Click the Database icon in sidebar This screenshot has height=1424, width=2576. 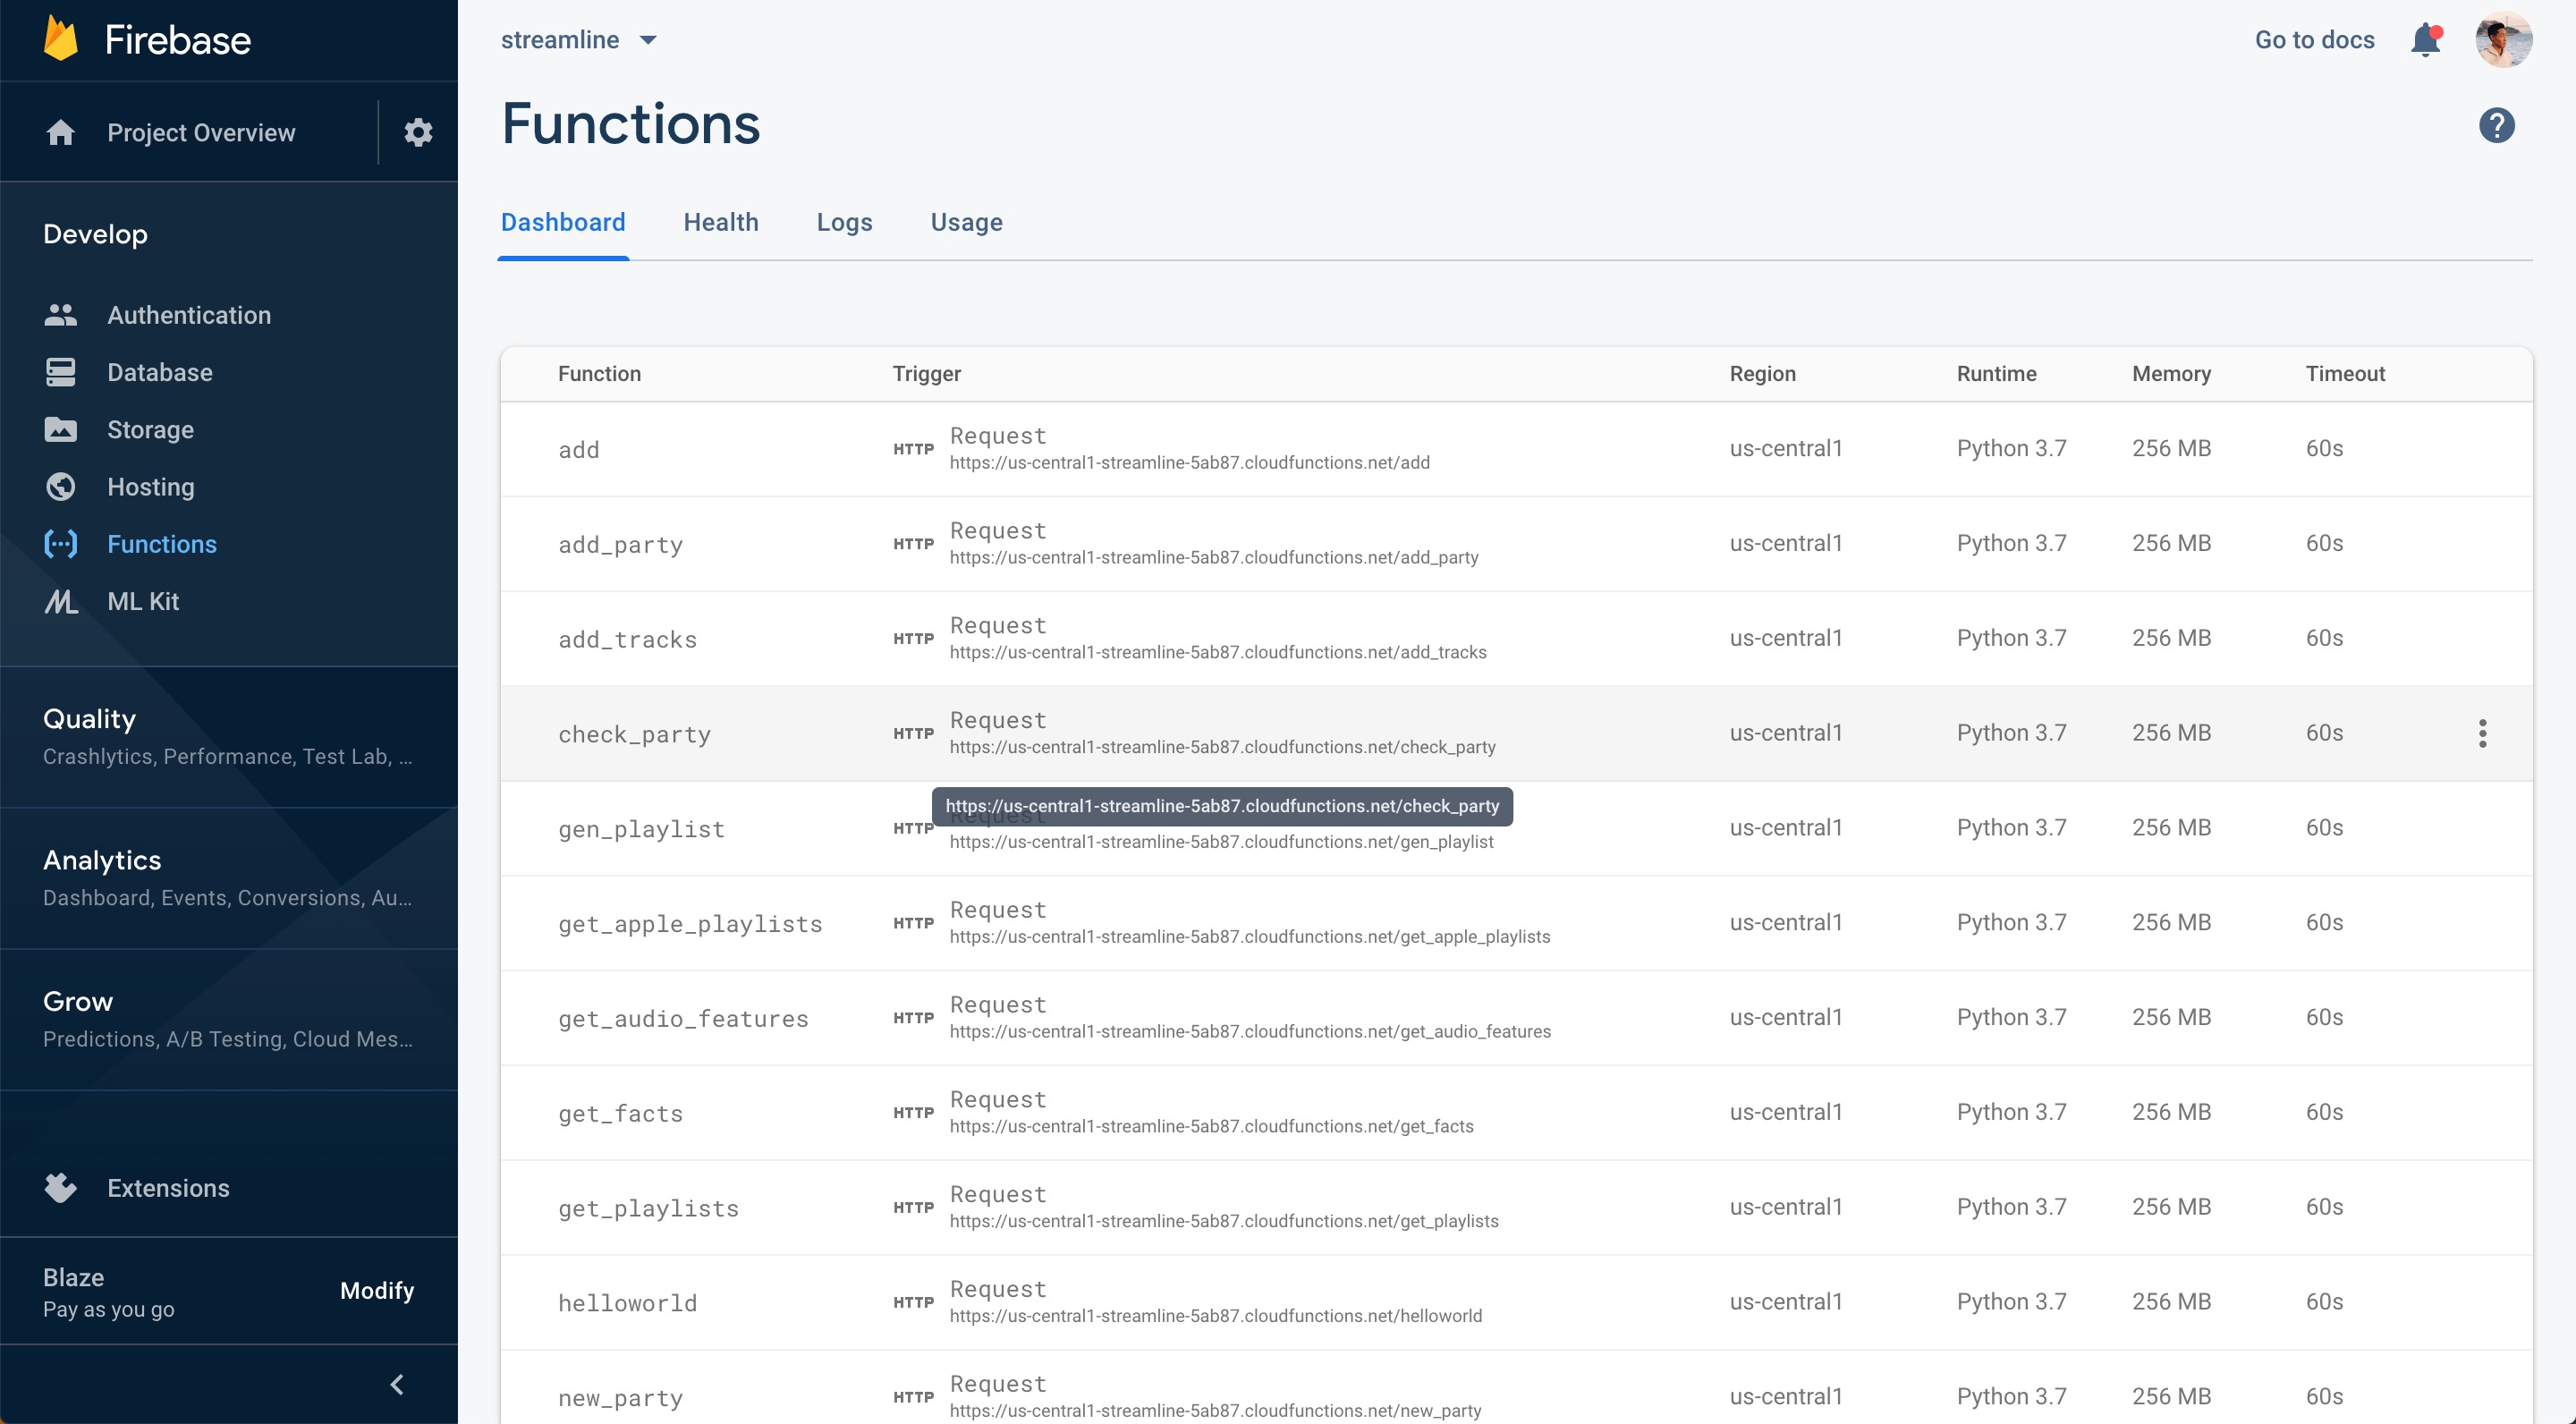click(60, 372)
